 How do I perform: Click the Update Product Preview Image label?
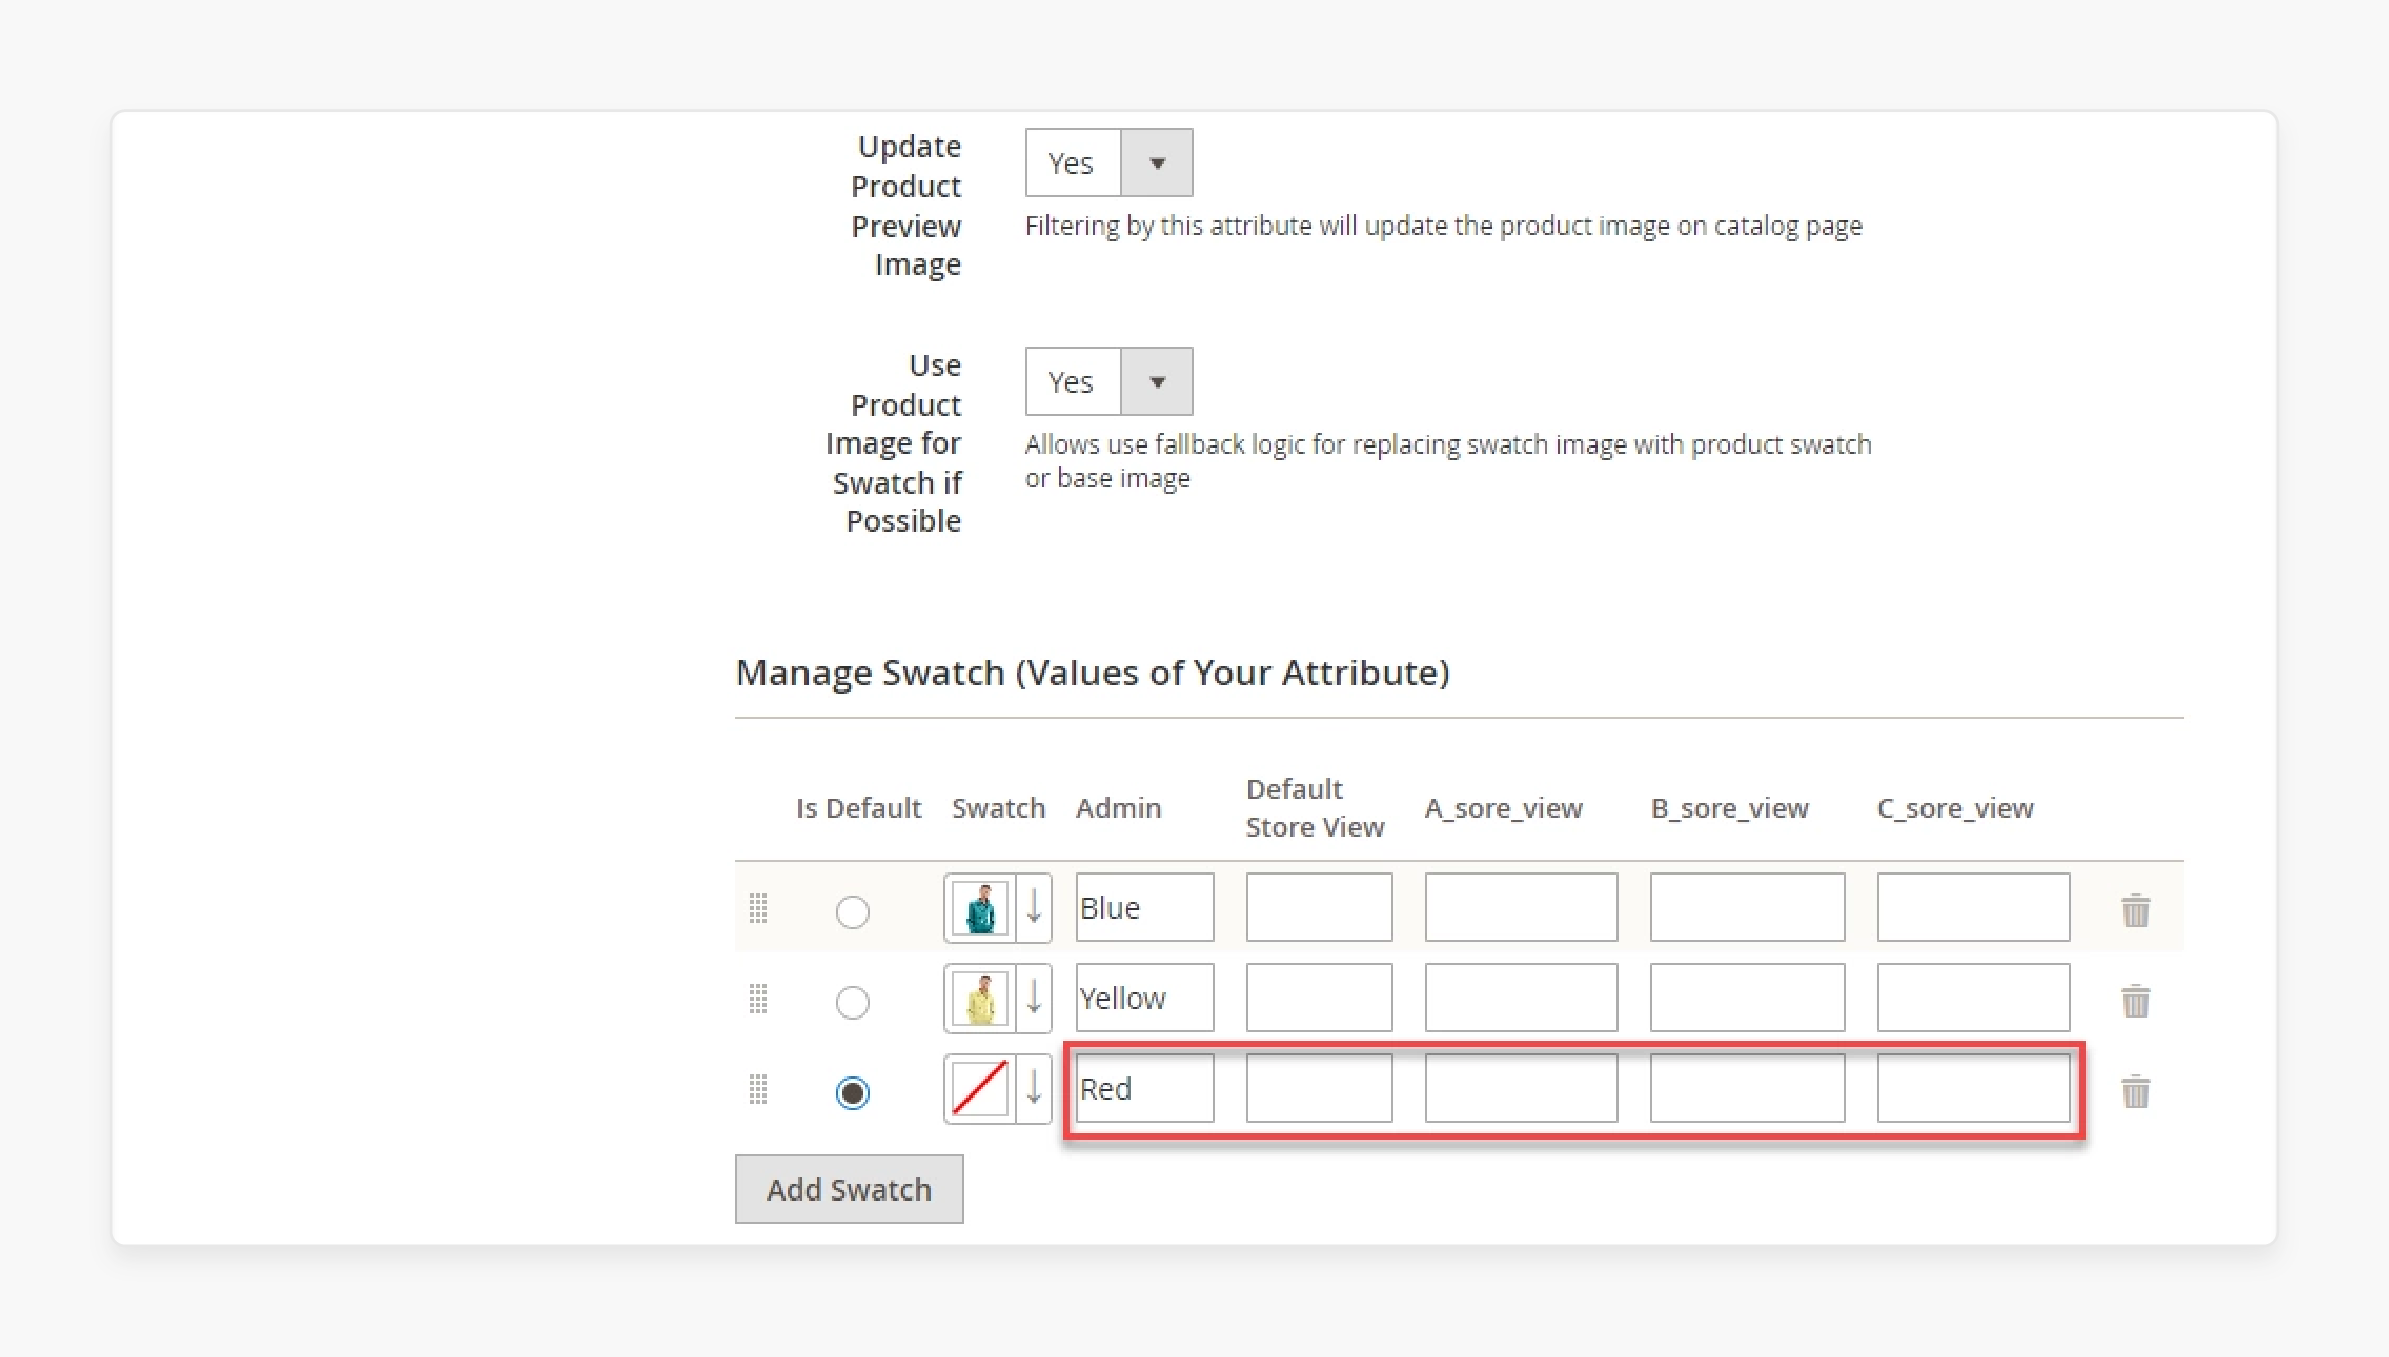tap(906, 205)
